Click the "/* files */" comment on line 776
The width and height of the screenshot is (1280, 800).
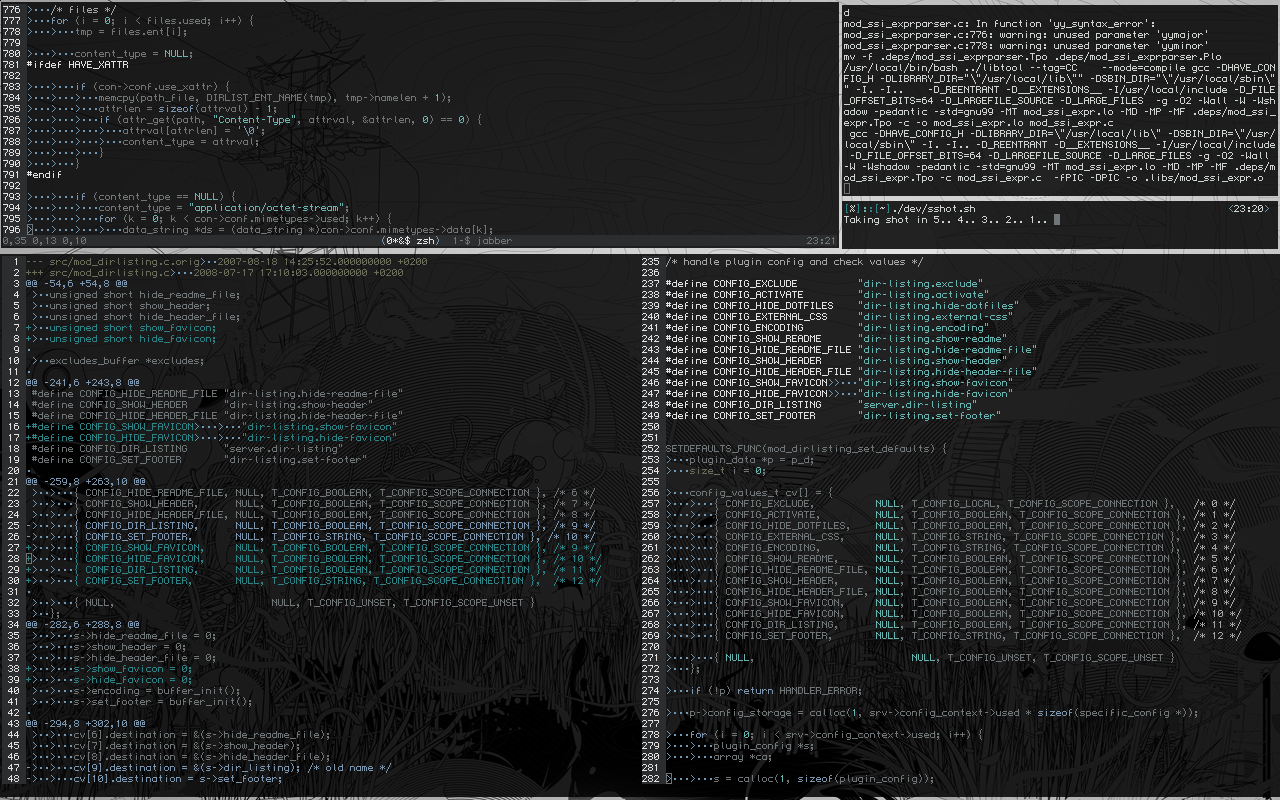83,10
